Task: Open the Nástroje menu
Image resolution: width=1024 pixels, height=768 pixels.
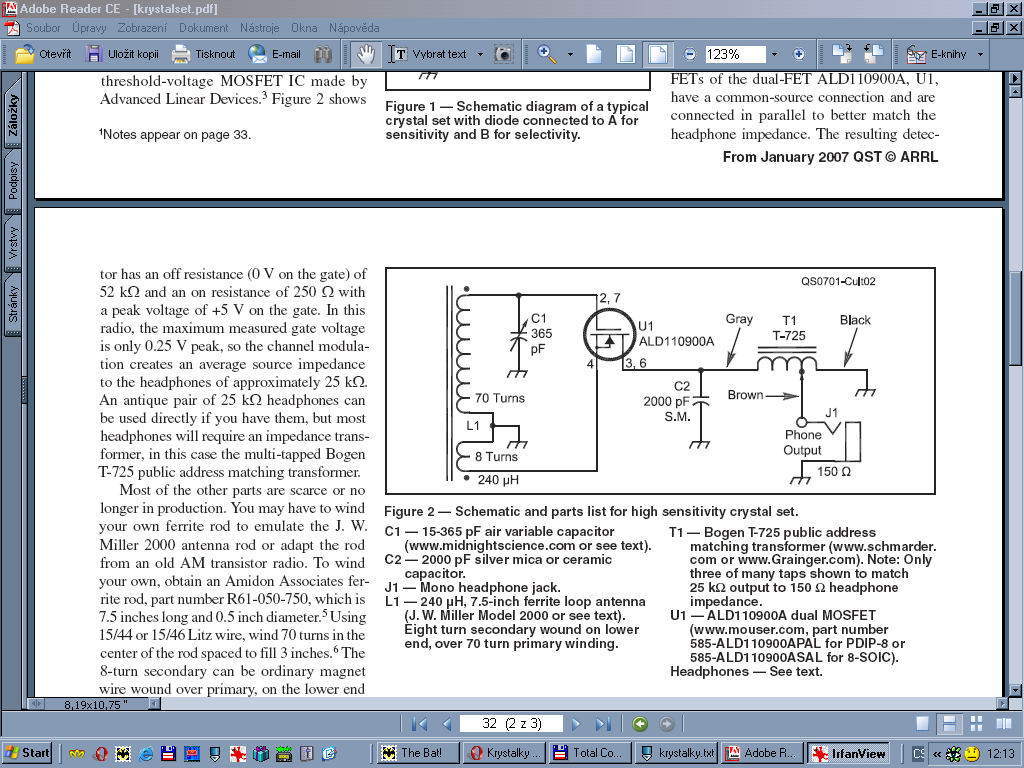Action: pyautogui.click(x=259, y=28)
